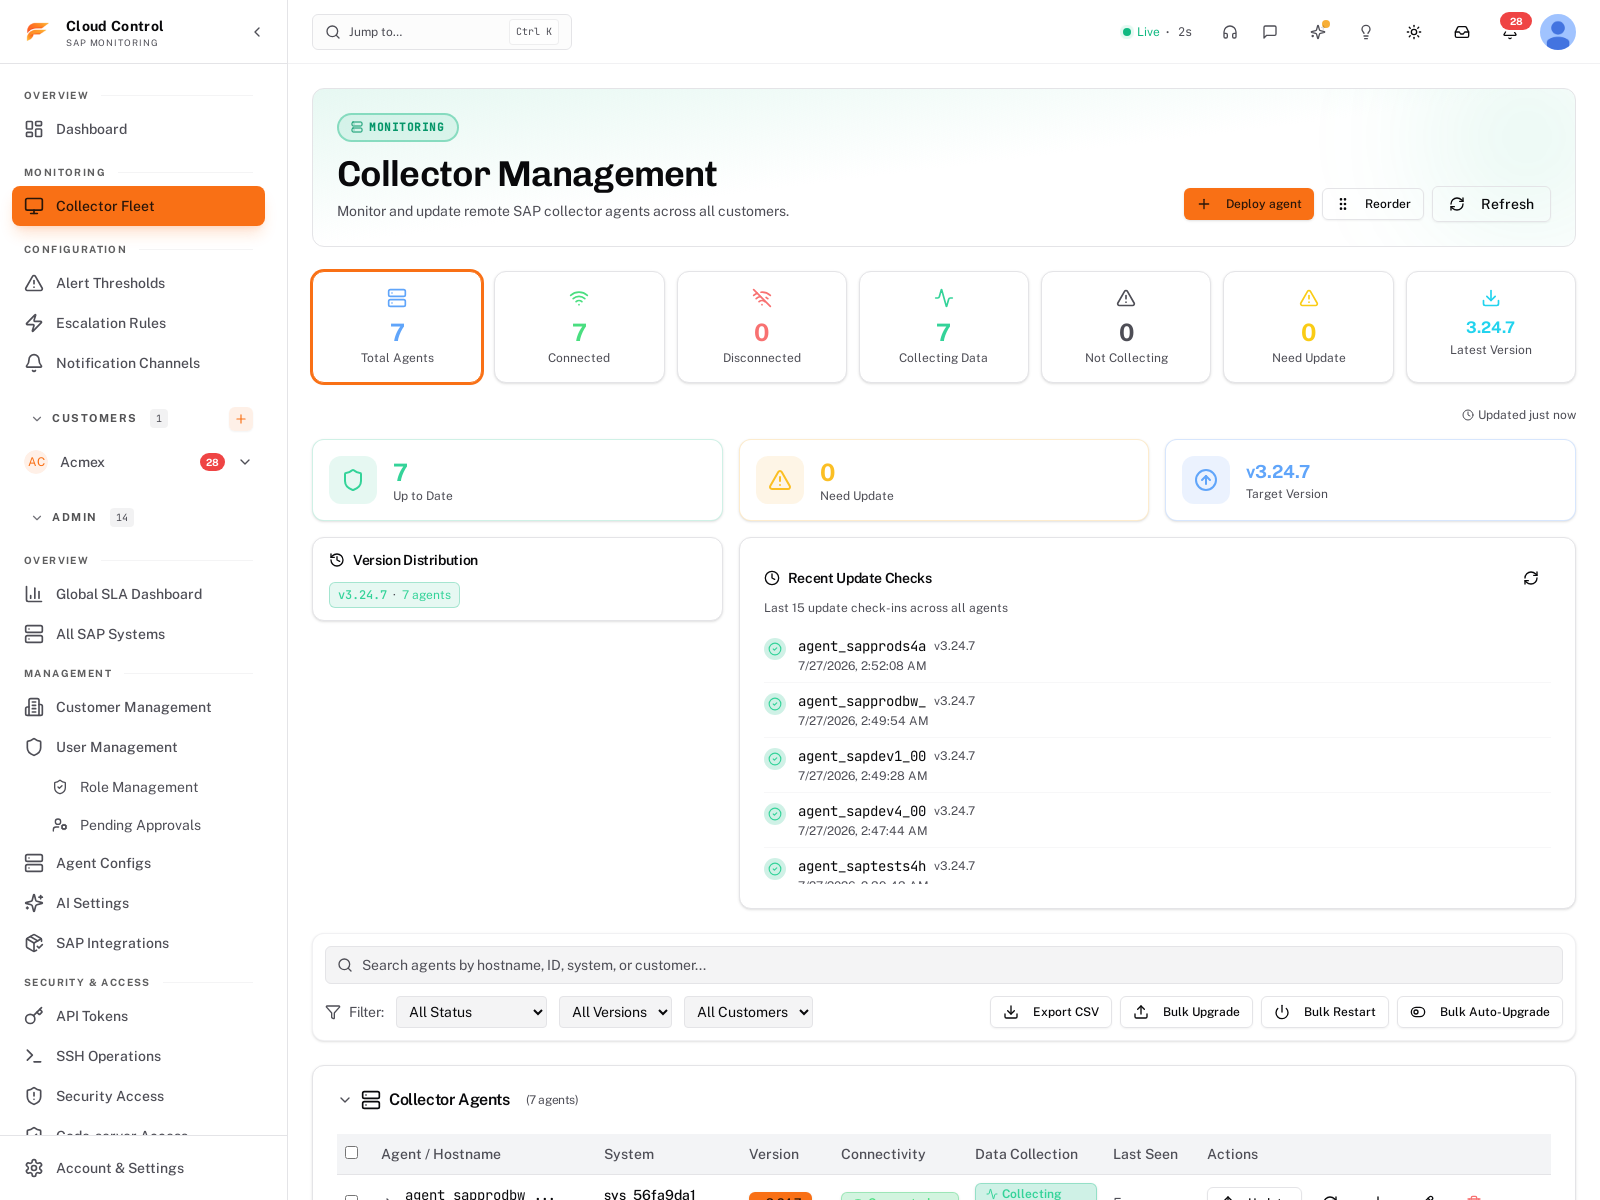Click the v3.24.7 · 7 agents version chip
Screen dimensions: 1600x1200
point(394,595)
